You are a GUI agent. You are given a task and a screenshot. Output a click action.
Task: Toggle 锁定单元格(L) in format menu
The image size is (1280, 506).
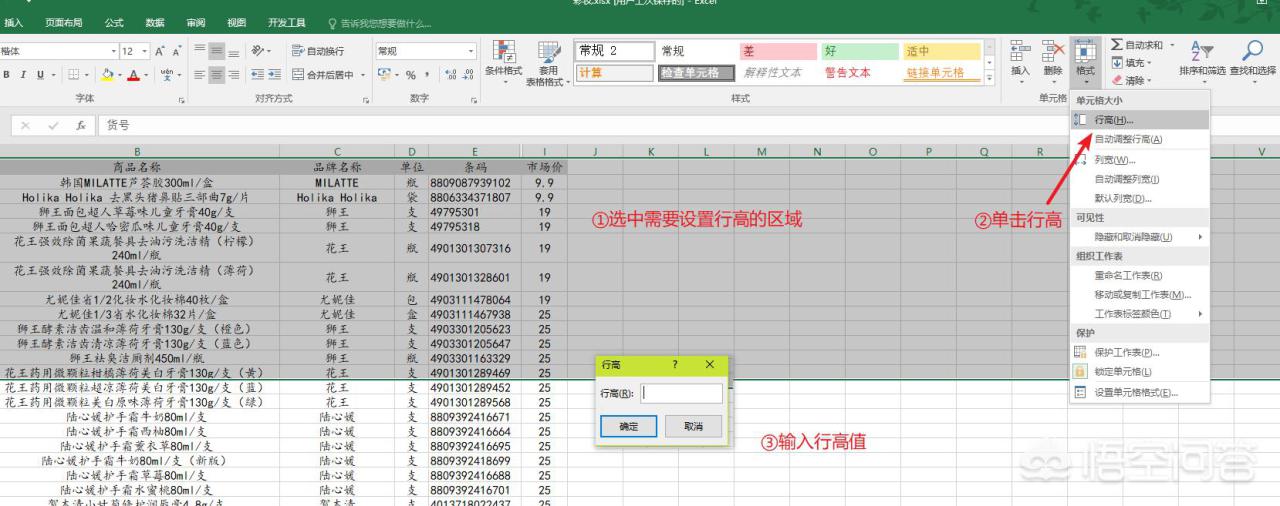[x=1139, y=371]
